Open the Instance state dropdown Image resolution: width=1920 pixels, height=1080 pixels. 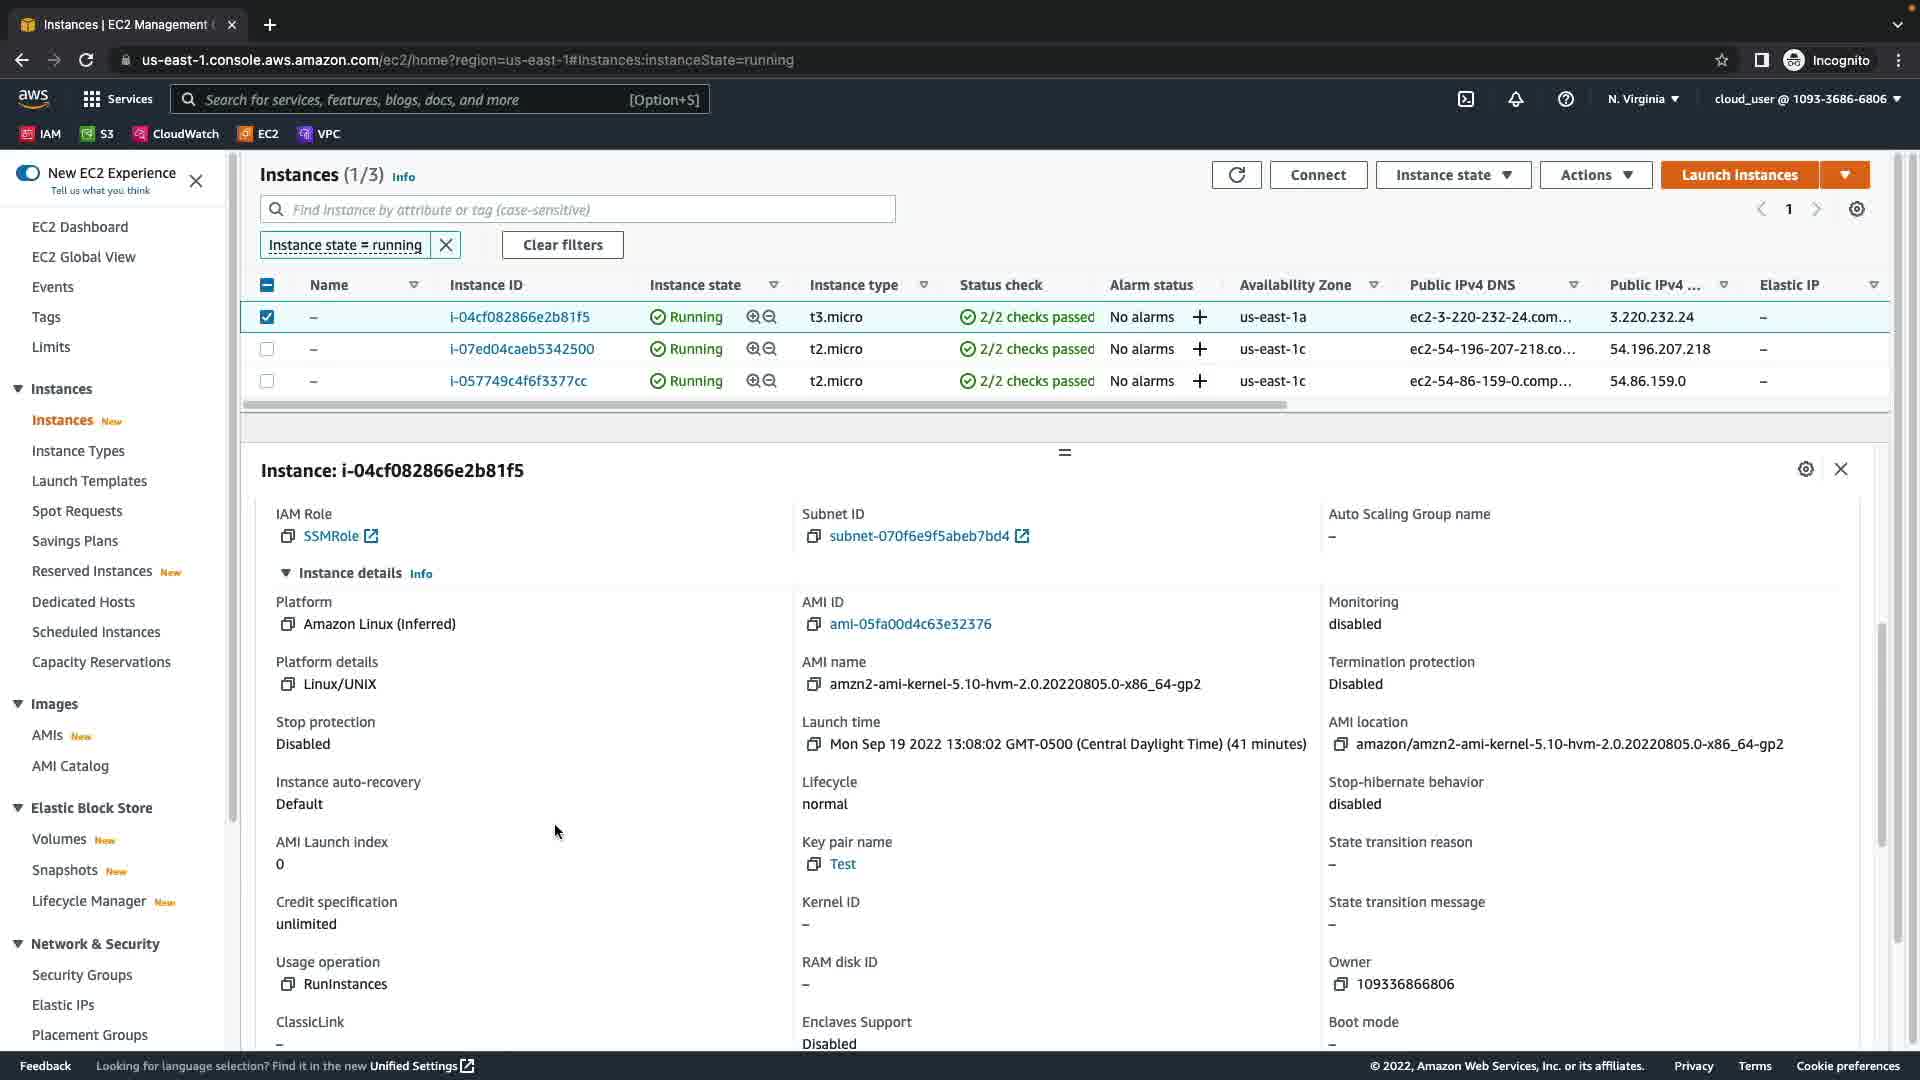tap(1452, 175)
